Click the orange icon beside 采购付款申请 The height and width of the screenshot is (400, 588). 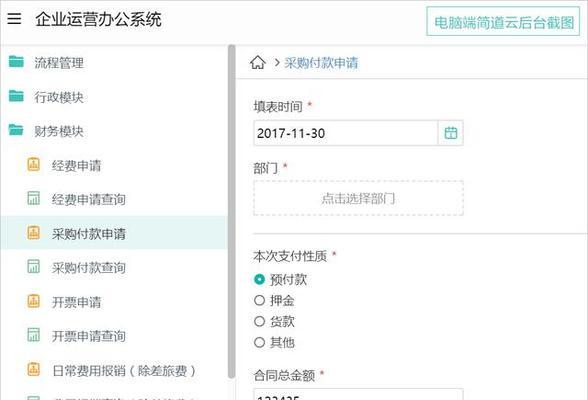click(33, 232)
